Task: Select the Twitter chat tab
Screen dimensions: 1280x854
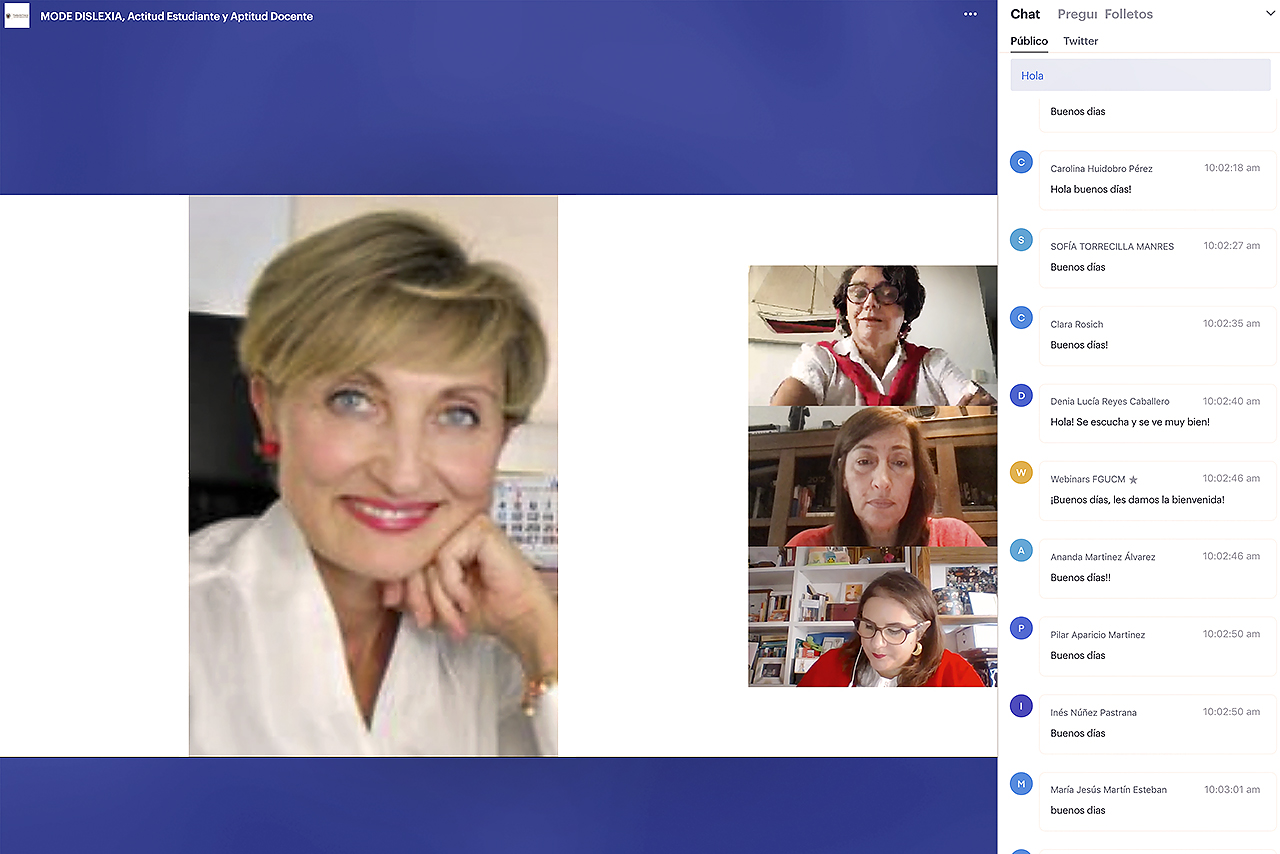Action: click(1080, 41)
